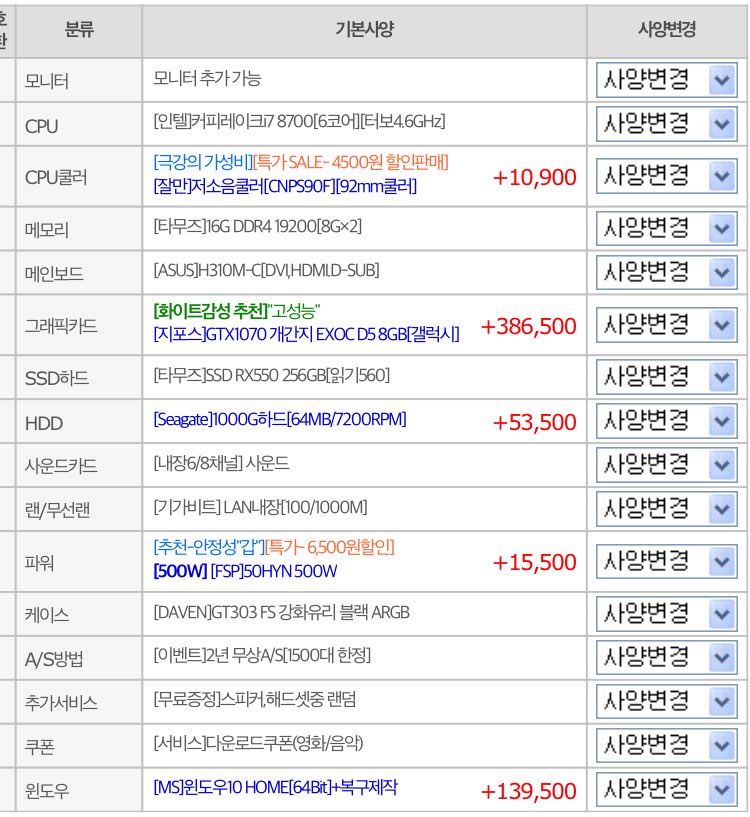
Task: Click the Seagate 1000G하드 link
Action: pos(280,419)
